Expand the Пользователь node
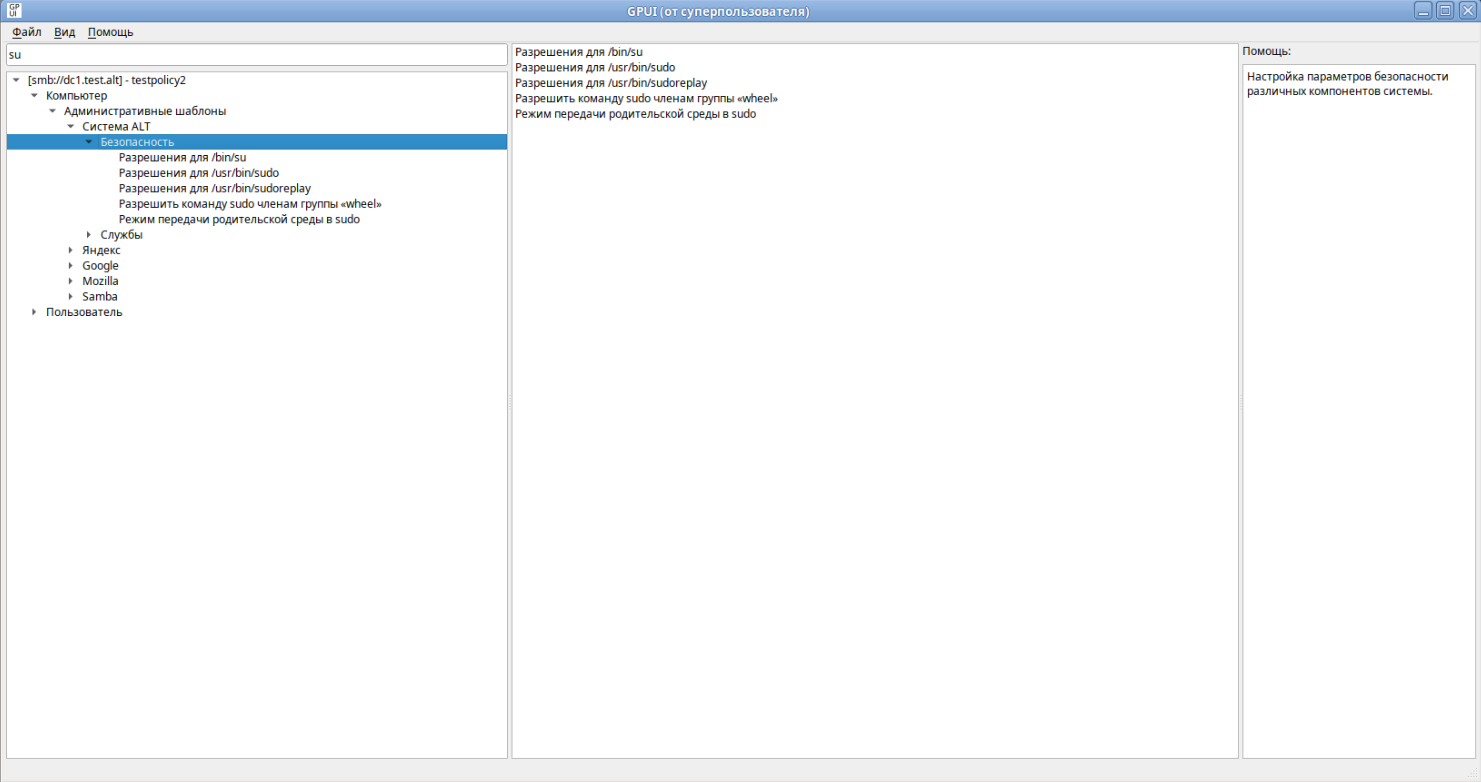This screenshot has width=1481, height=782. 34,312
